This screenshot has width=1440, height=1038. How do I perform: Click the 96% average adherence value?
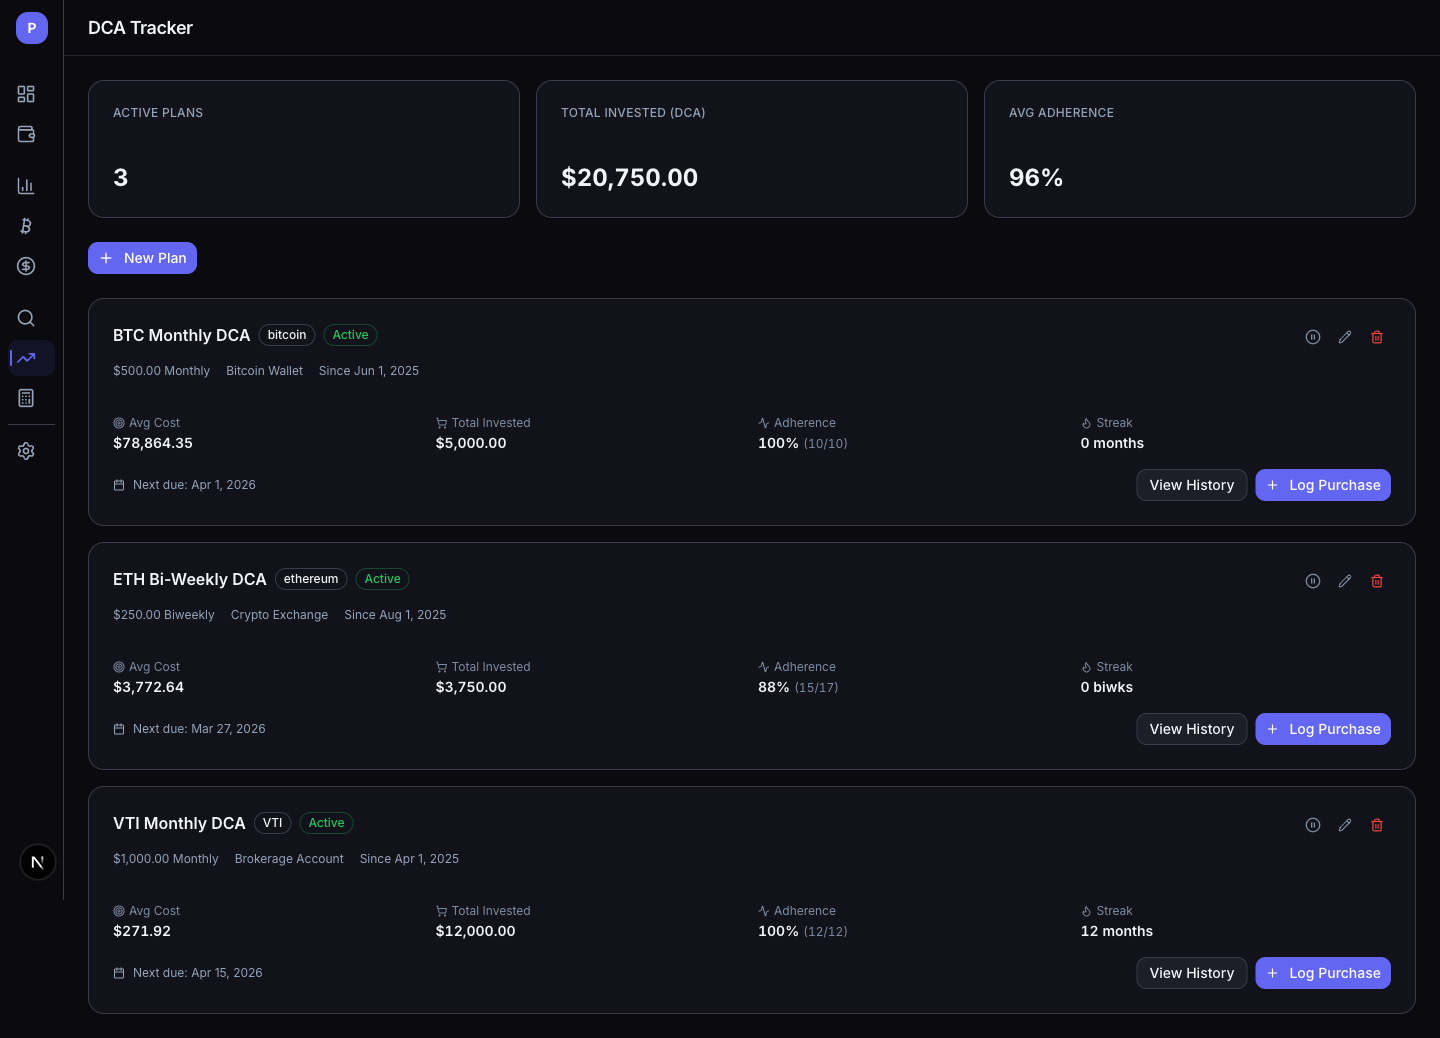pyautogui.click(x=1036, y=177)
